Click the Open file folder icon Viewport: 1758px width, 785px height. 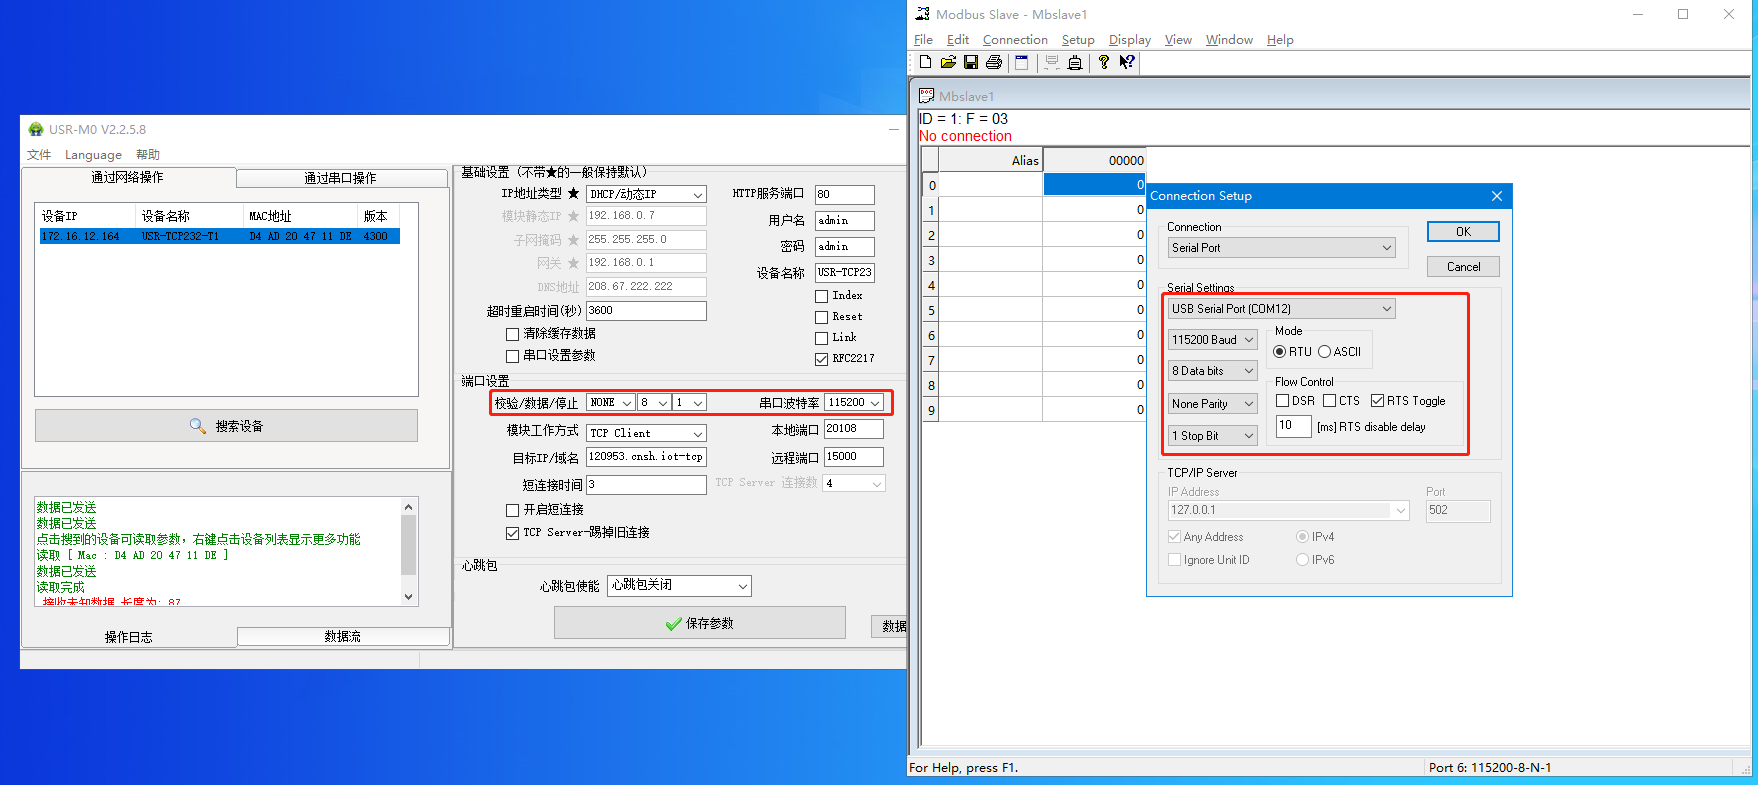(948, 62)
